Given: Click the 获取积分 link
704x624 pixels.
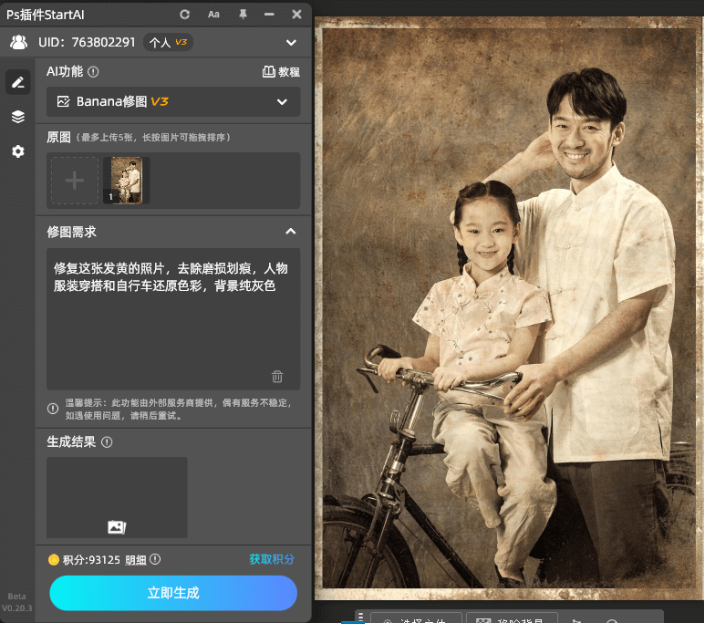Looking at the screenshot, I should tap(272, 560).
